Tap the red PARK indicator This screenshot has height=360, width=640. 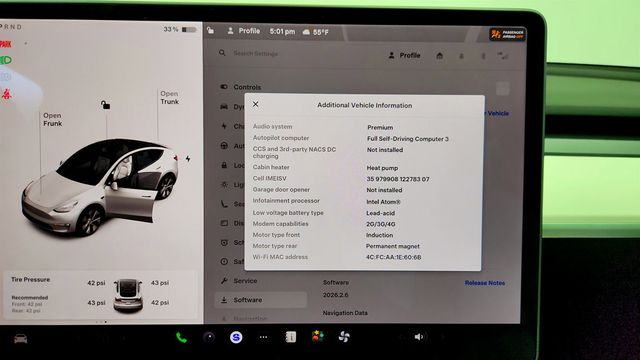5,44
